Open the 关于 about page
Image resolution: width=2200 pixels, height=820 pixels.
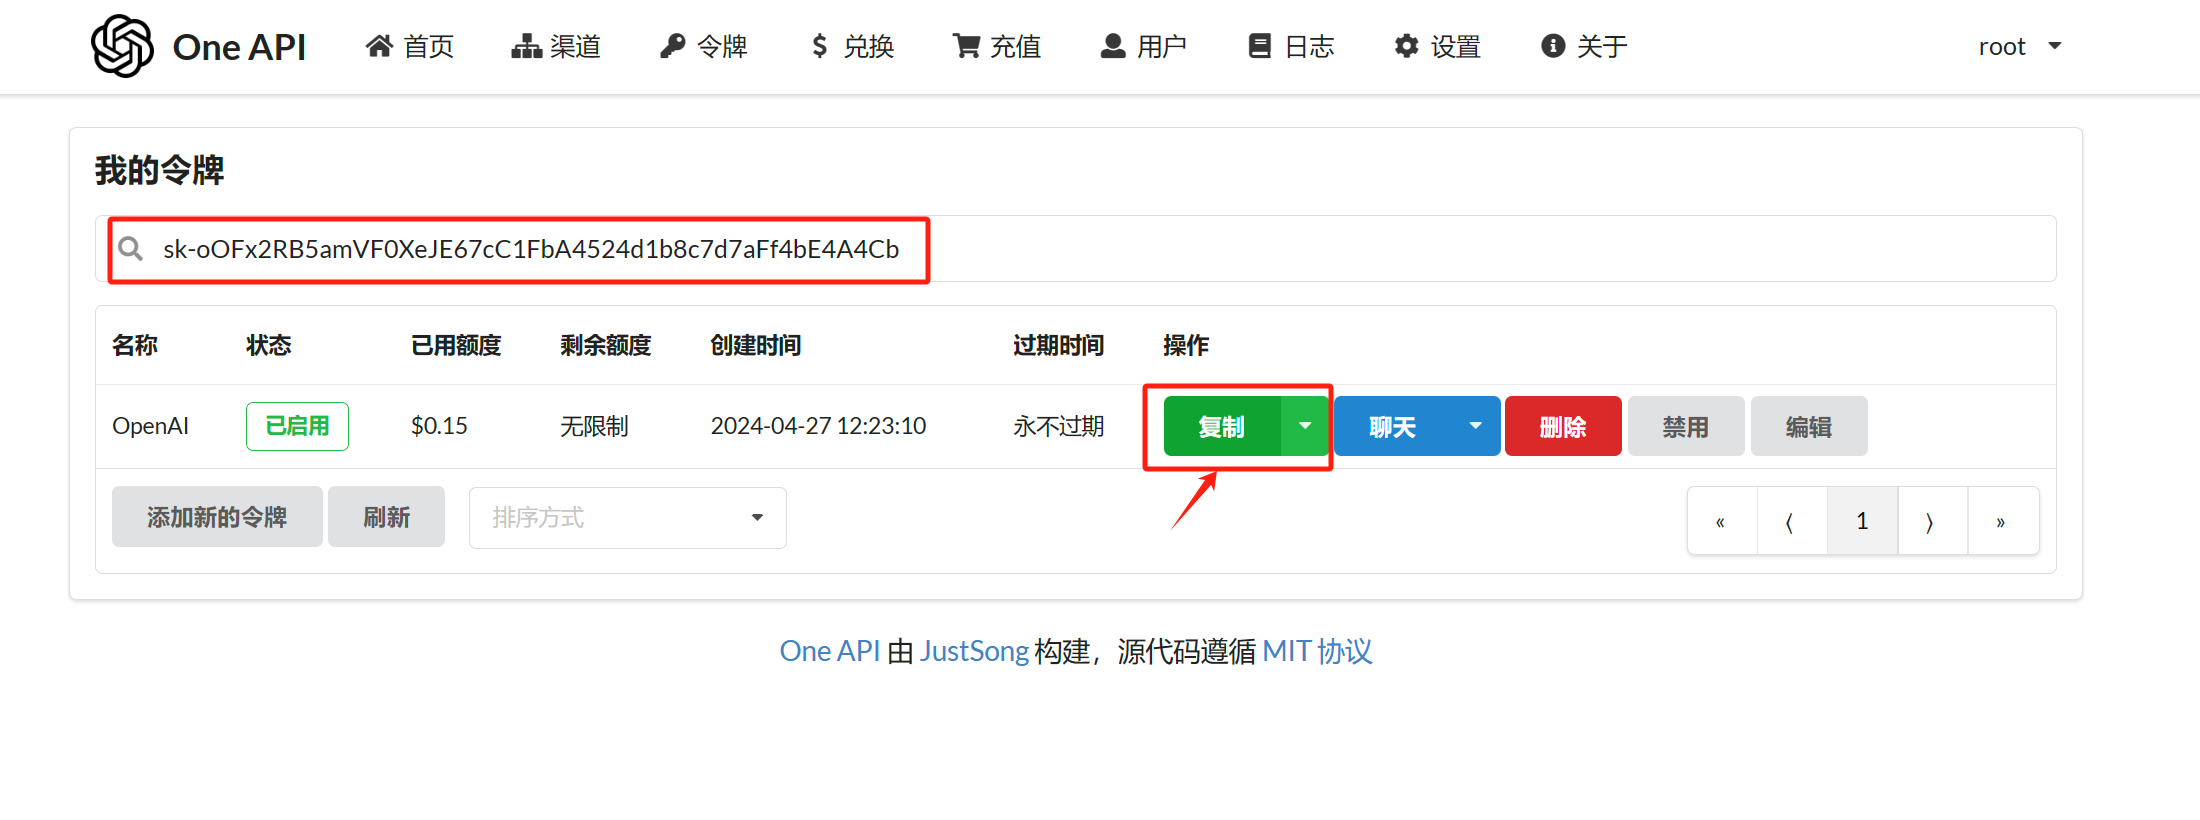1585,46
